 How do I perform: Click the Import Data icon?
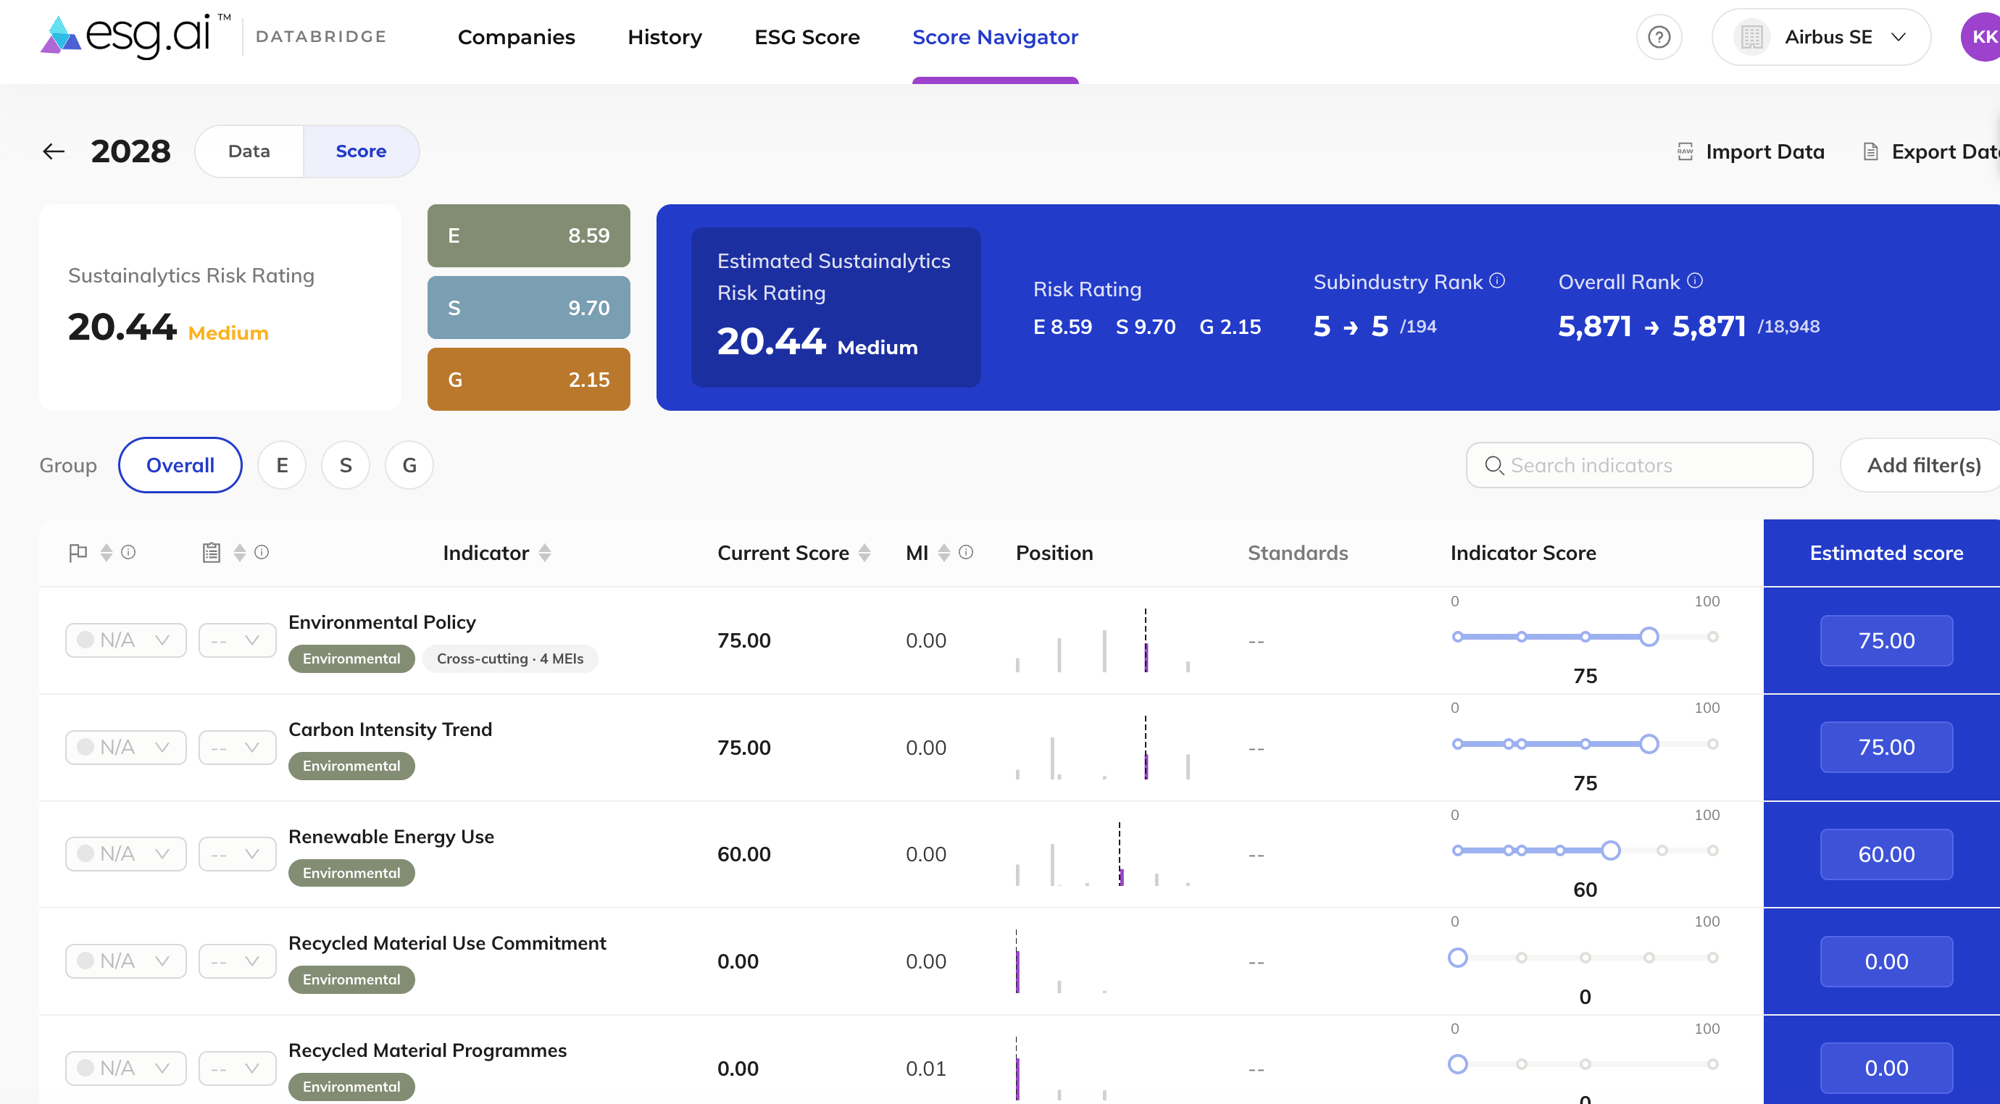[1685, 151]
